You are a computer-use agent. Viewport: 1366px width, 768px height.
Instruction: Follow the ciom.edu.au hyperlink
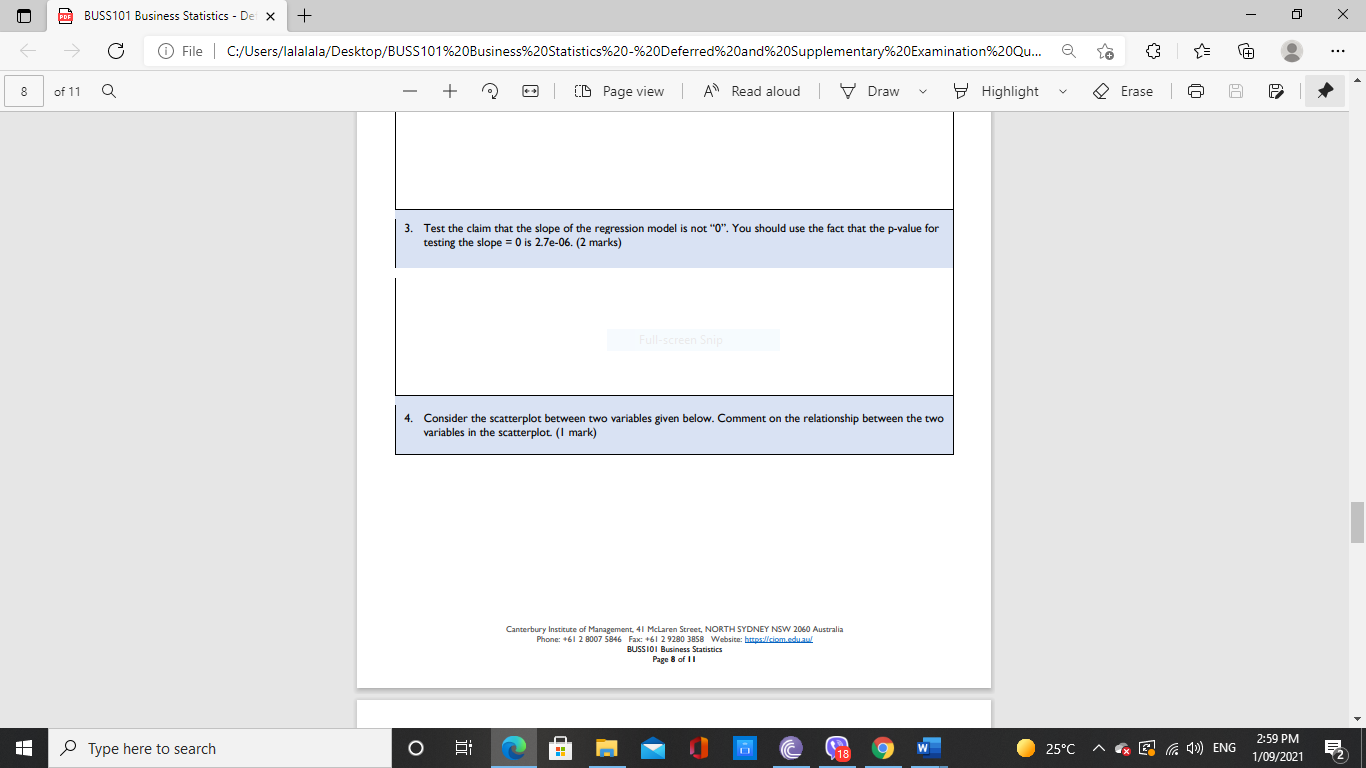[x=778, y=638]
